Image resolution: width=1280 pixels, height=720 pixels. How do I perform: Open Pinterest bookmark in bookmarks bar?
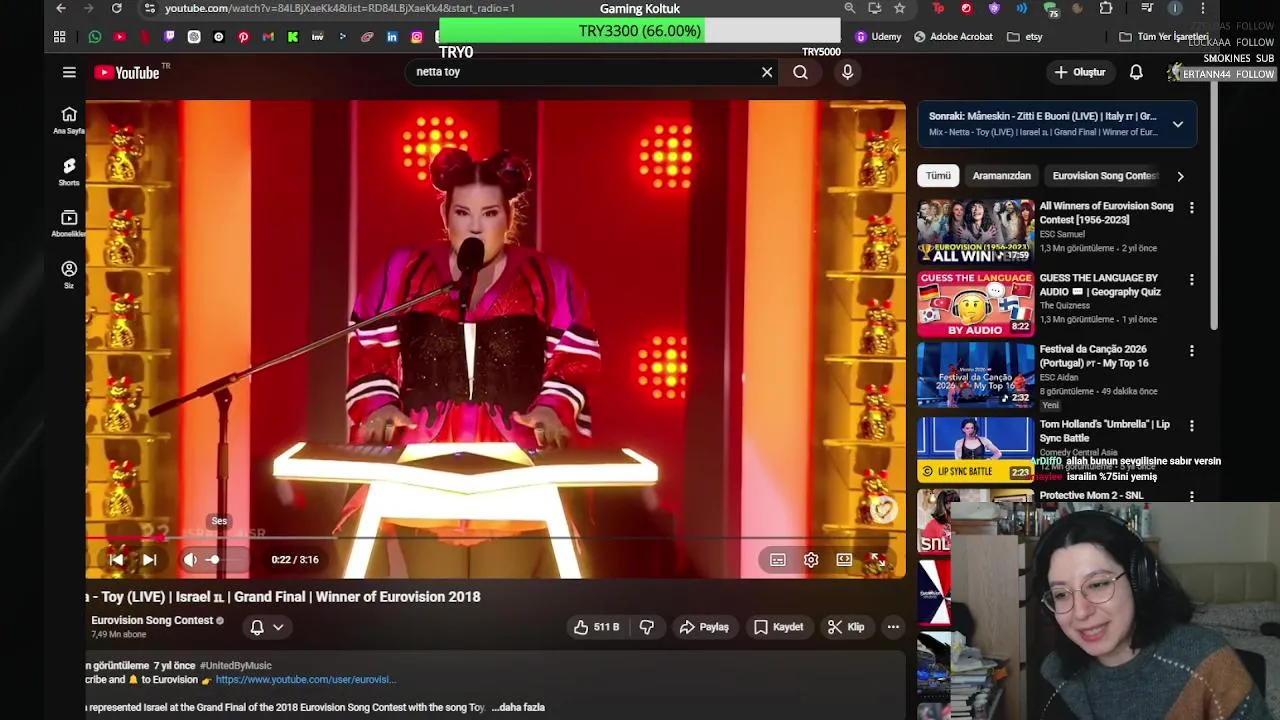243,37
